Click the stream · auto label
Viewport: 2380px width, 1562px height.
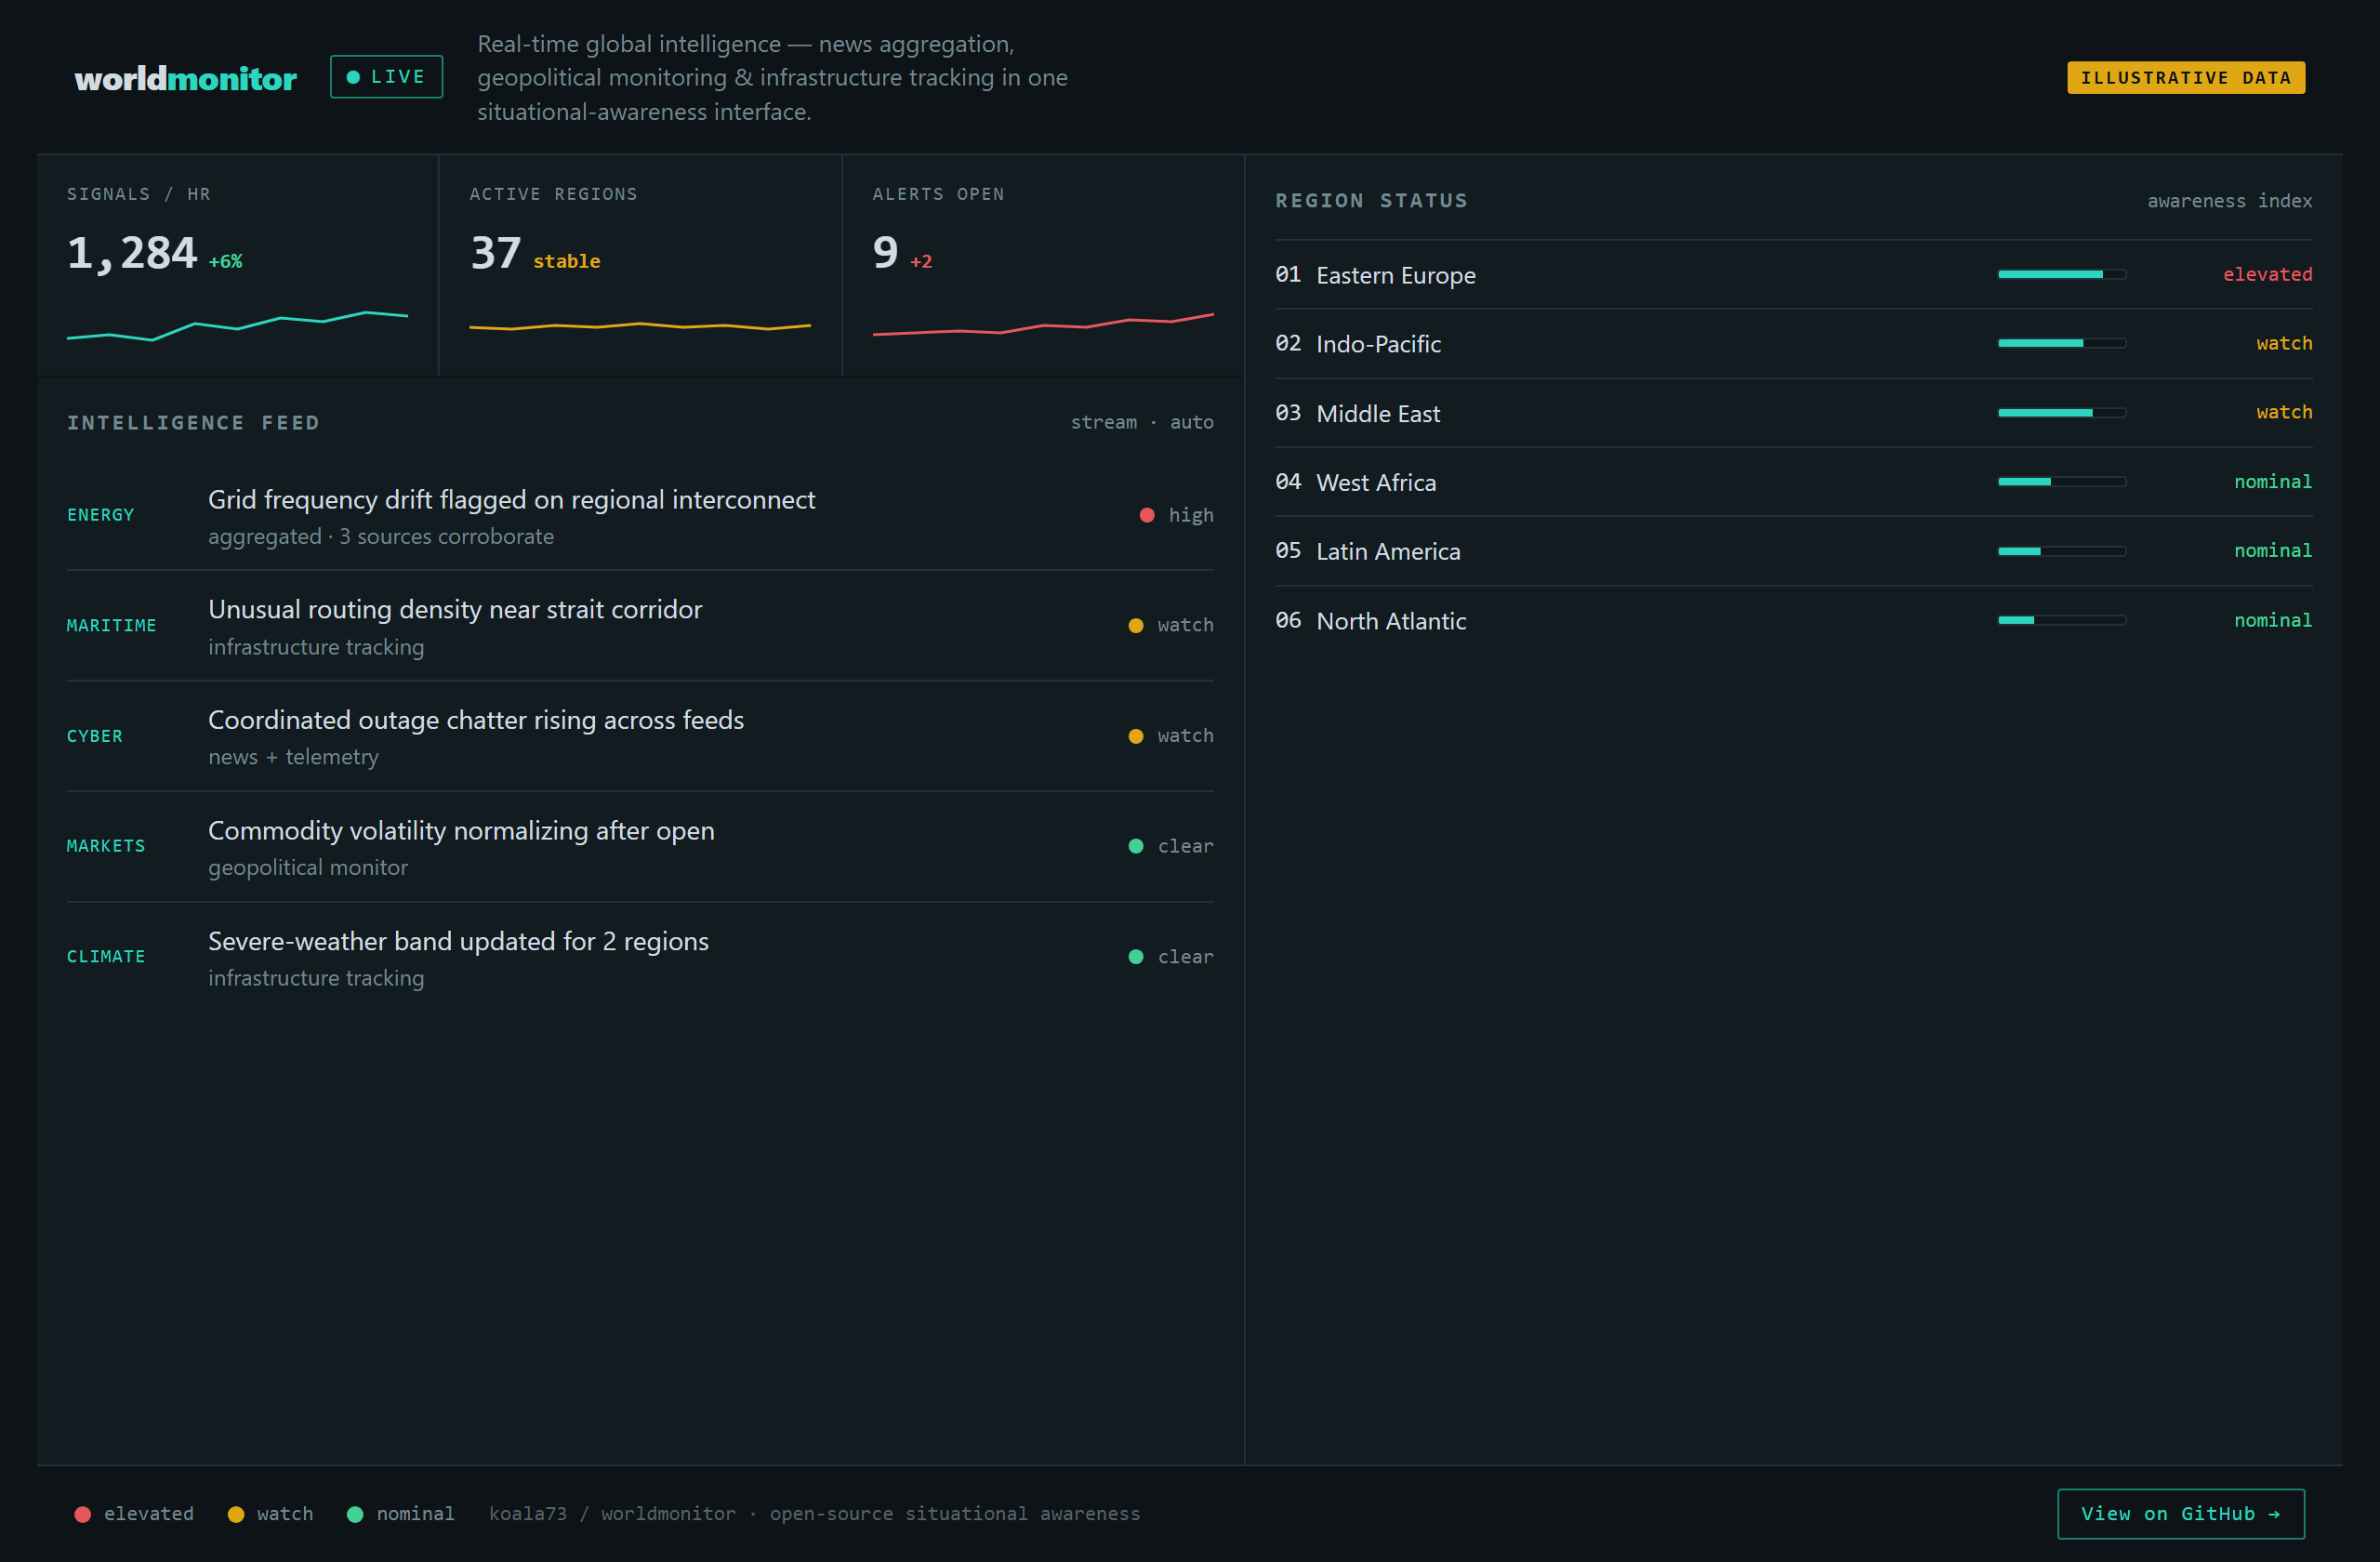pyautogui.click(x=1142, y=422)
